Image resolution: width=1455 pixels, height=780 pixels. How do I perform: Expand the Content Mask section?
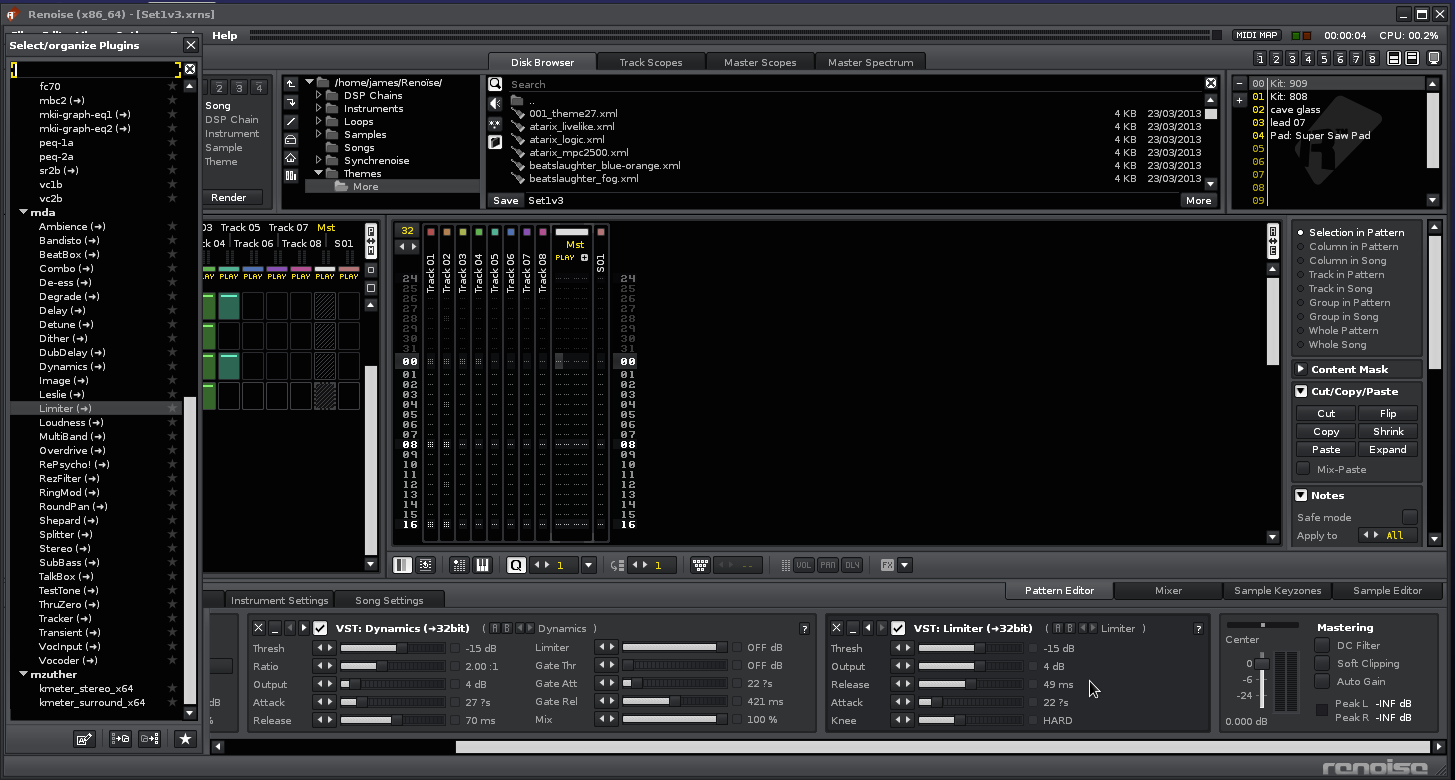[1302, 370]
